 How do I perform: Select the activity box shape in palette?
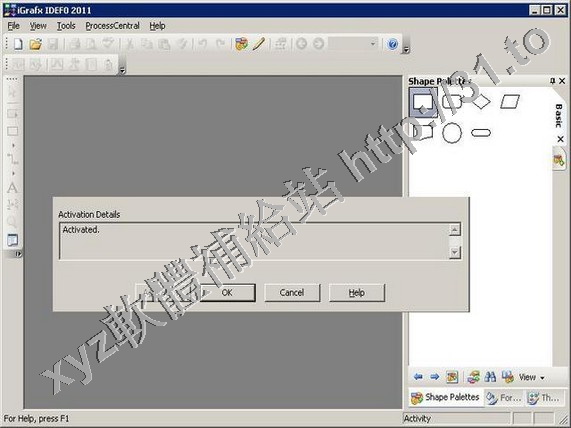(x=423, y=102)
